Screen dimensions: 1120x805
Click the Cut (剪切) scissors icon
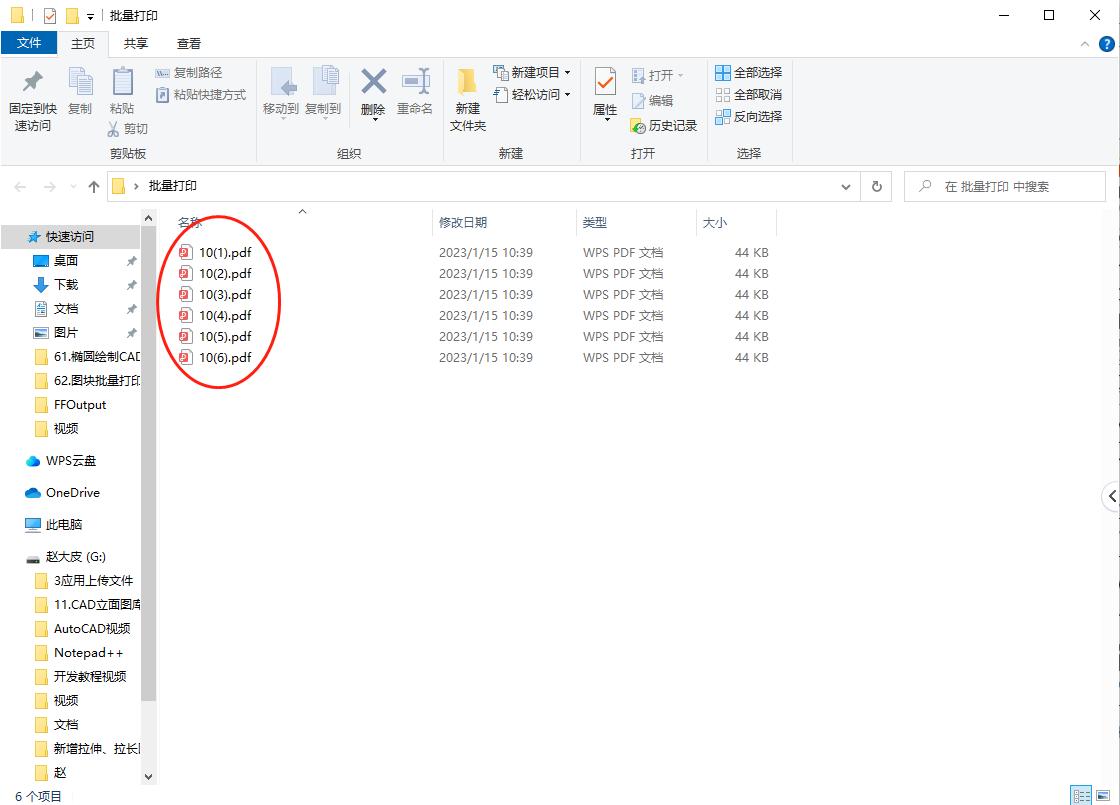(114, 129)
